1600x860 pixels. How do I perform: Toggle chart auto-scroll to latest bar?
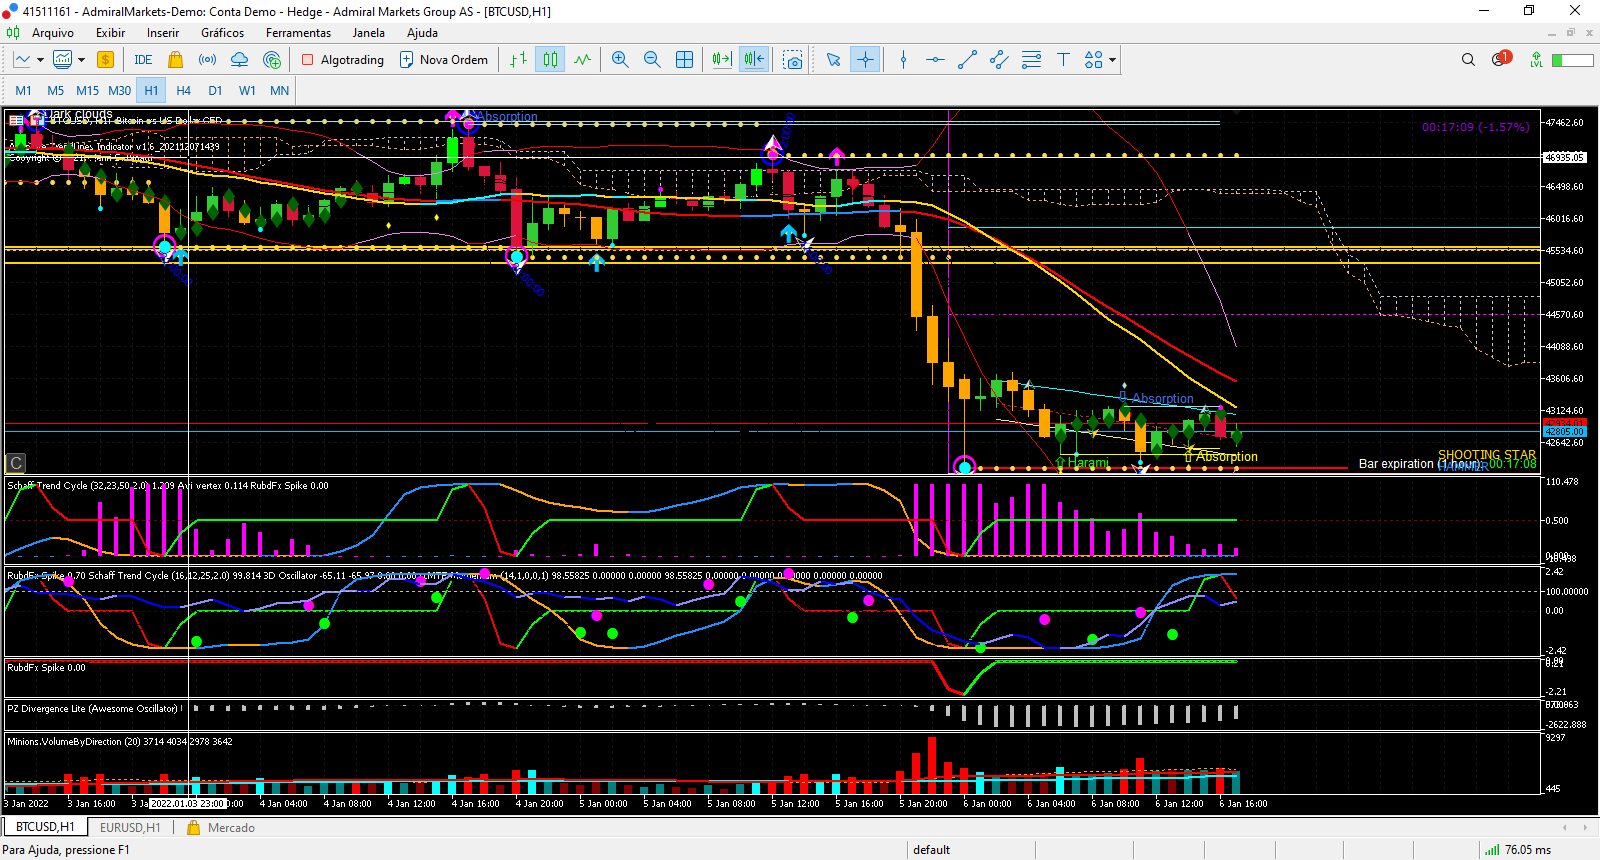tap(721, 60)
